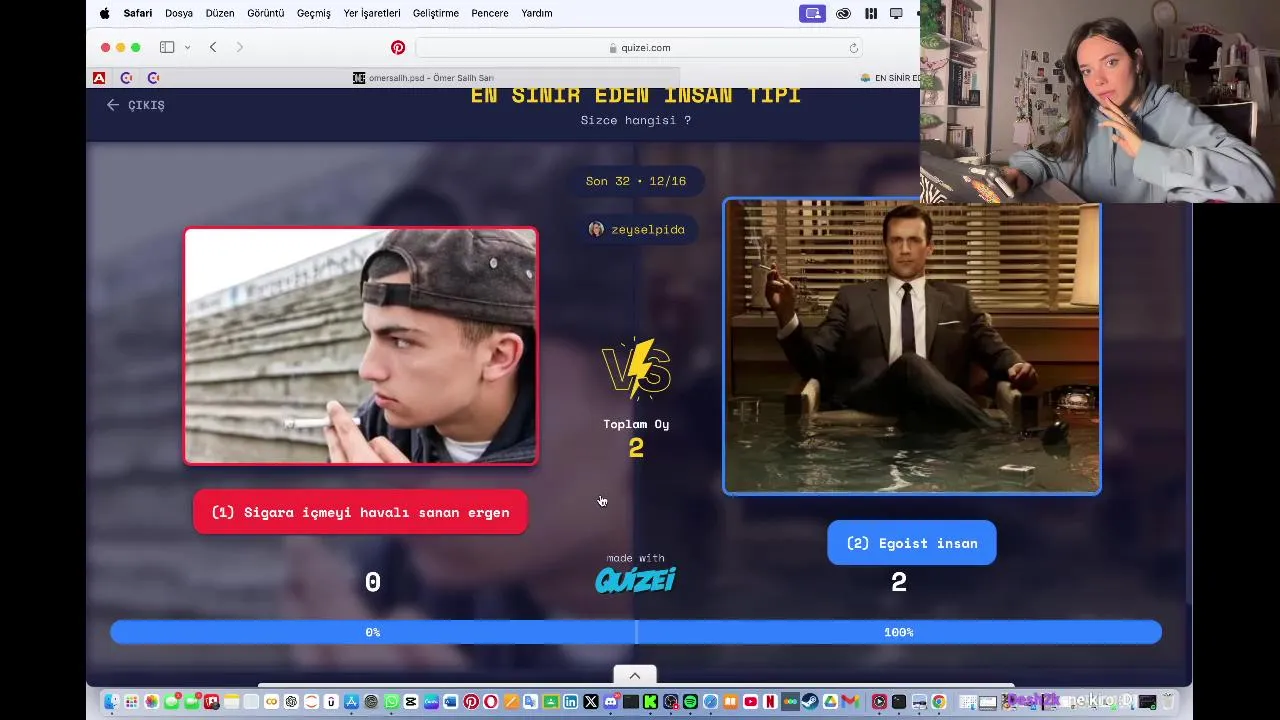
Task: Open LinkedIn from the Dock
Action: 570,702
